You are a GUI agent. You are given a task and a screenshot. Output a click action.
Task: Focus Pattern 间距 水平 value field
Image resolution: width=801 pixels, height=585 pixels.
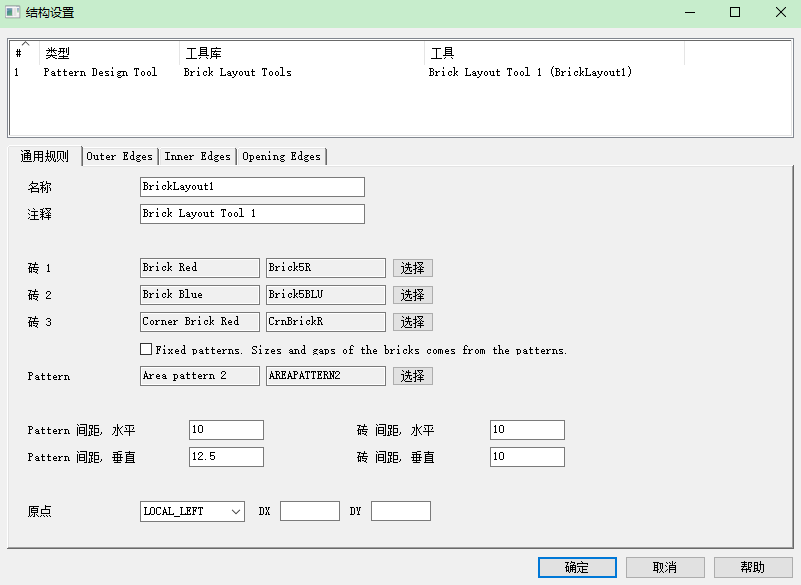click(226, 430)
